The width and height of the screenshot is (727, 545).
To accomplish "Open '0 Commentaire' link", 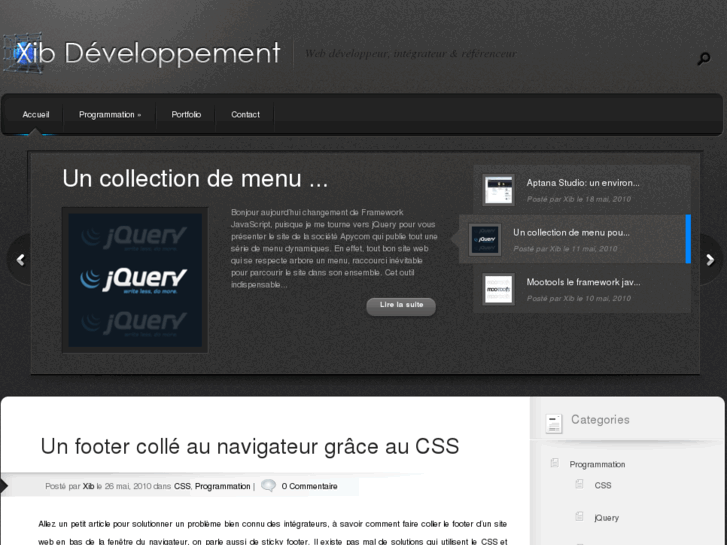I will [309, 486].
